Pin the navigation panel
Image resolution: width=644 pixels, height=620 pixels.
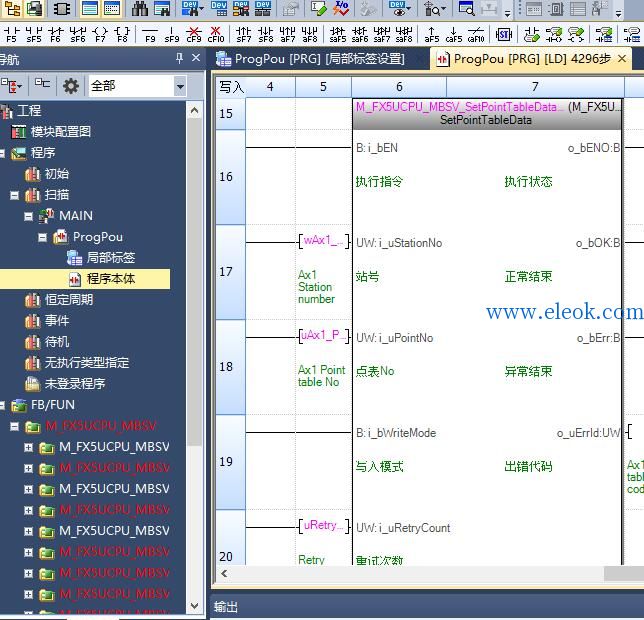179,58
